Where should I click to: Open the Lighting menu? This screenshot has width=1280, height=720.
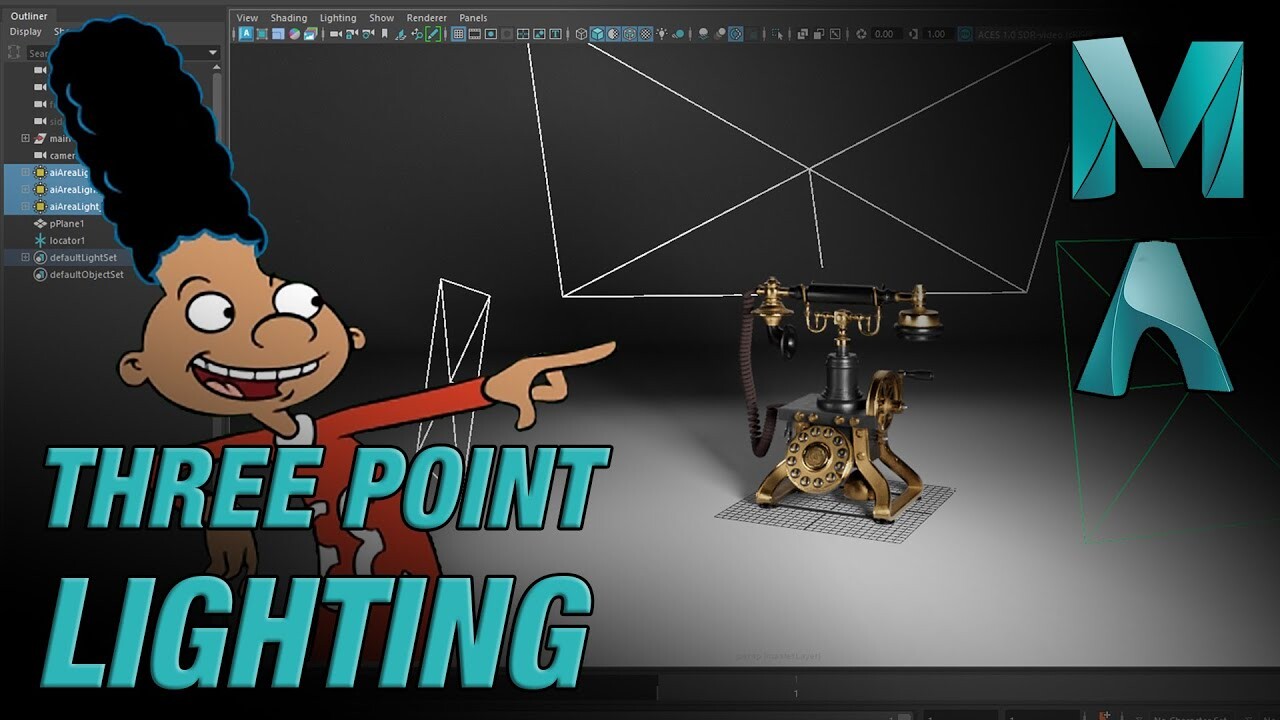pyautogui.click(x=338, y=18)
